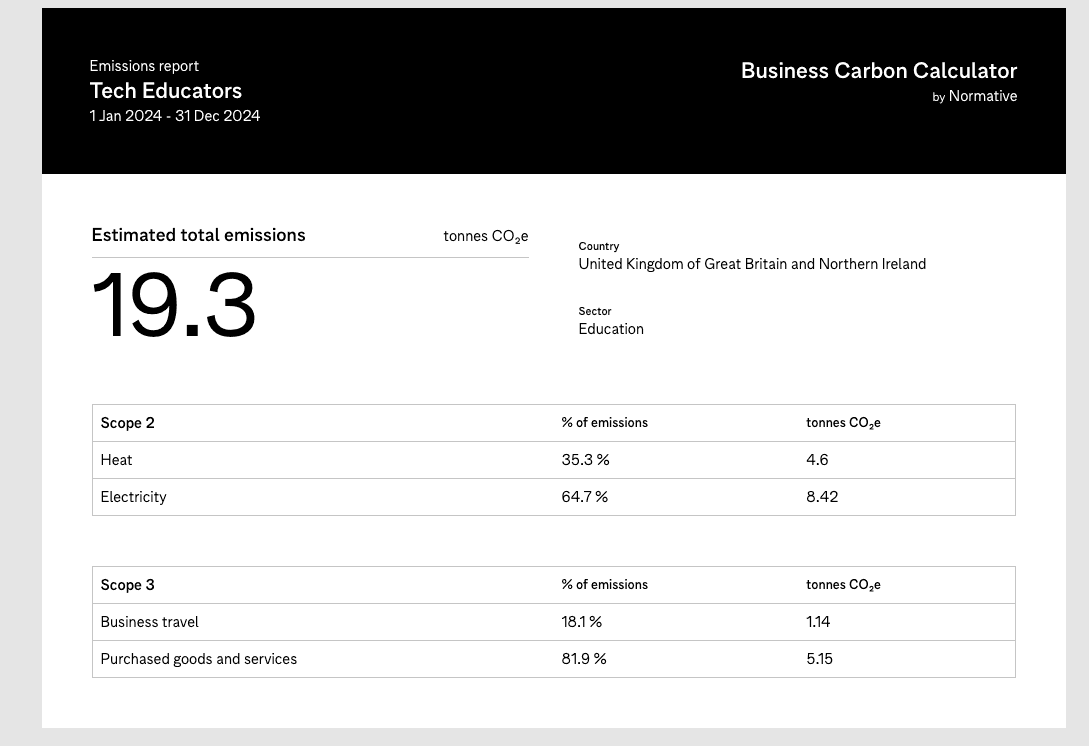Screen dimensions: 1089x746
Task: Click the date range '1 Jan 2024 - 31 Dec 2024'
Action: 174,115
